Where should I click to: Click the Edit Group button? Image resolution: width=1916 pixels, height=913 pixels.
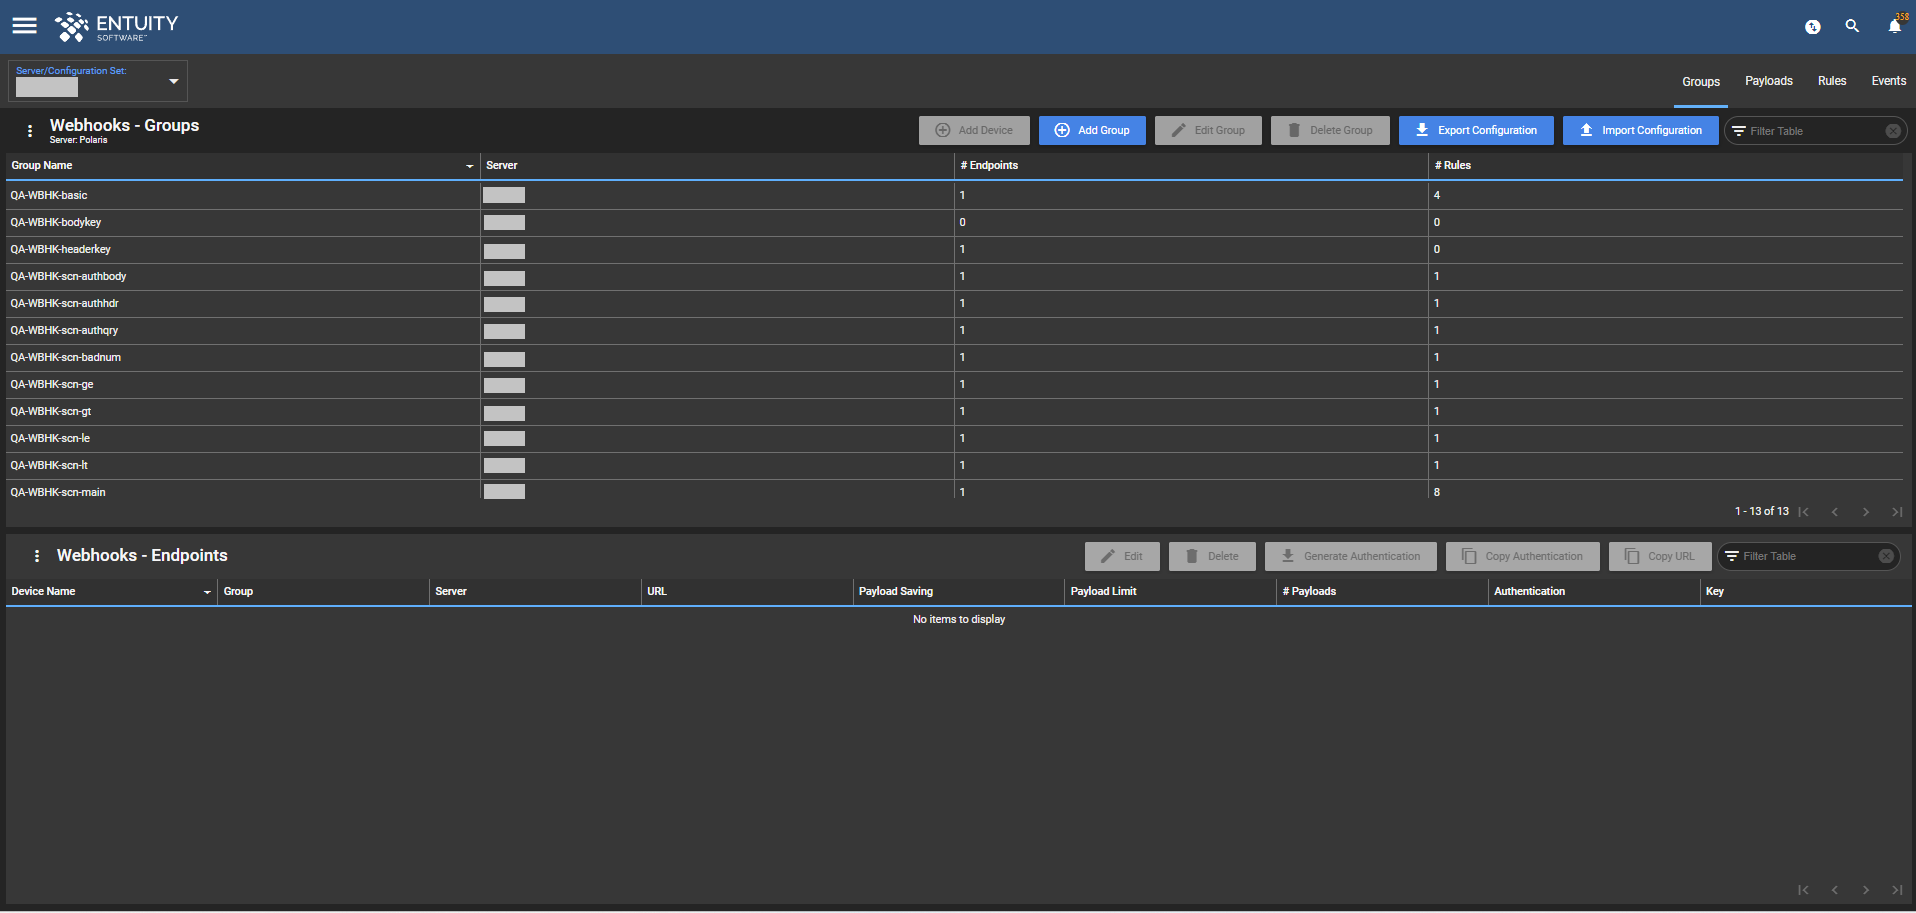coord(1208,131)
